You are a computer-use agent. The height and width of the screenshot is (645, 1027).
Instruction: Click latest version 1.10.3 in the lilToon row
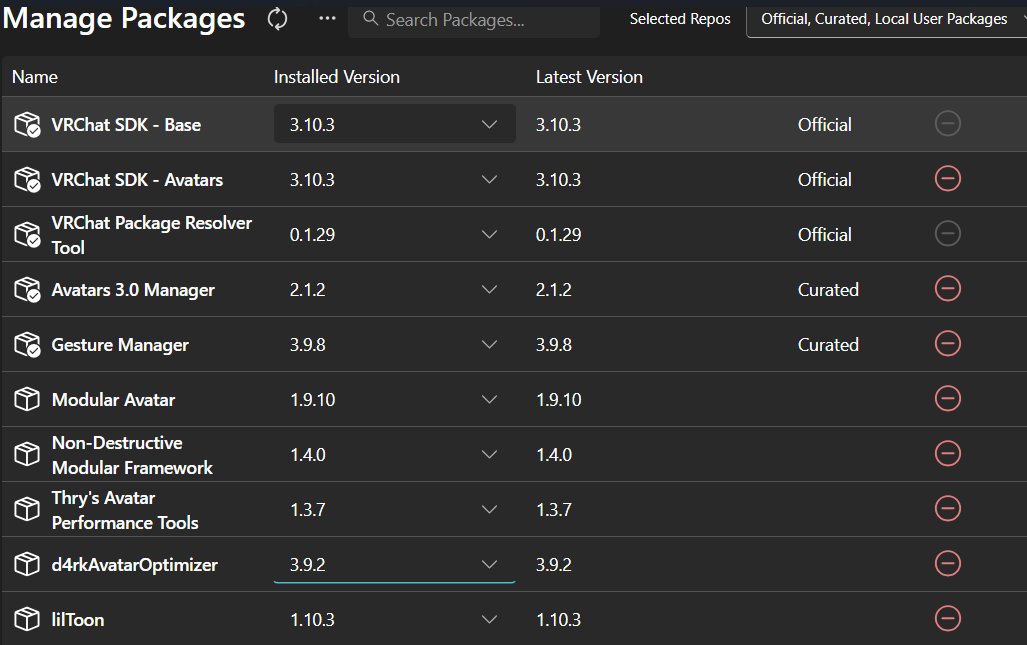pyautogui.click(x=558, y=620)
